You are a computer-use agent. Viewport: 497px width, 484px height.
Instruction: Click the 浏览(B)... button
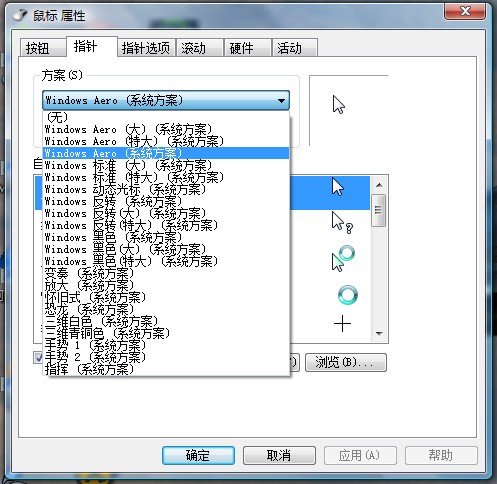(346, 362)
